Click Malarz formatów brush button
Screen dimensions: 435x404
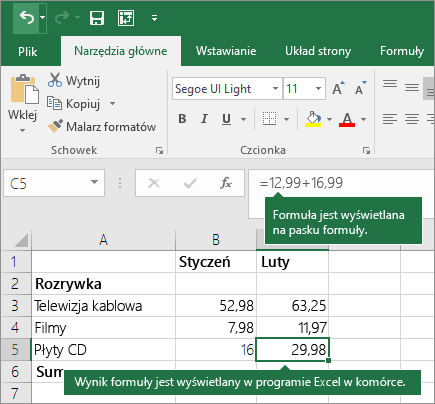pos(102,127)
